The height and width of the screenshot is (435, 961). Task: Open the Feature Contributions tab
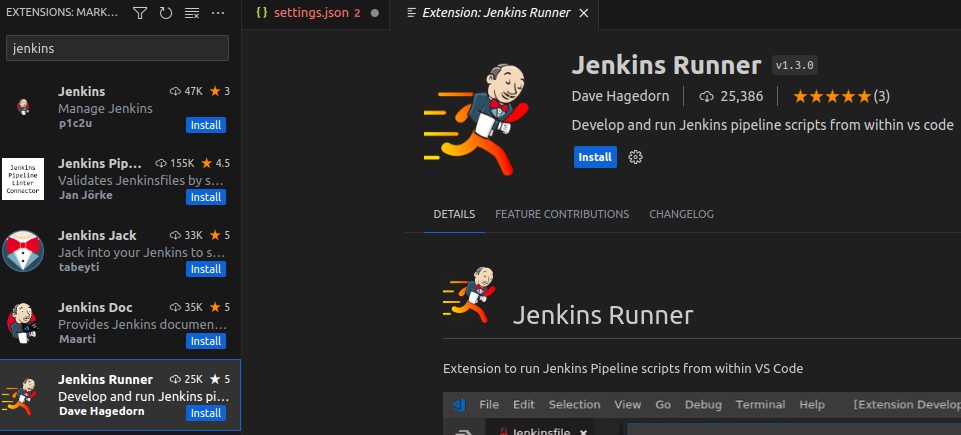(x=562, y=214)
